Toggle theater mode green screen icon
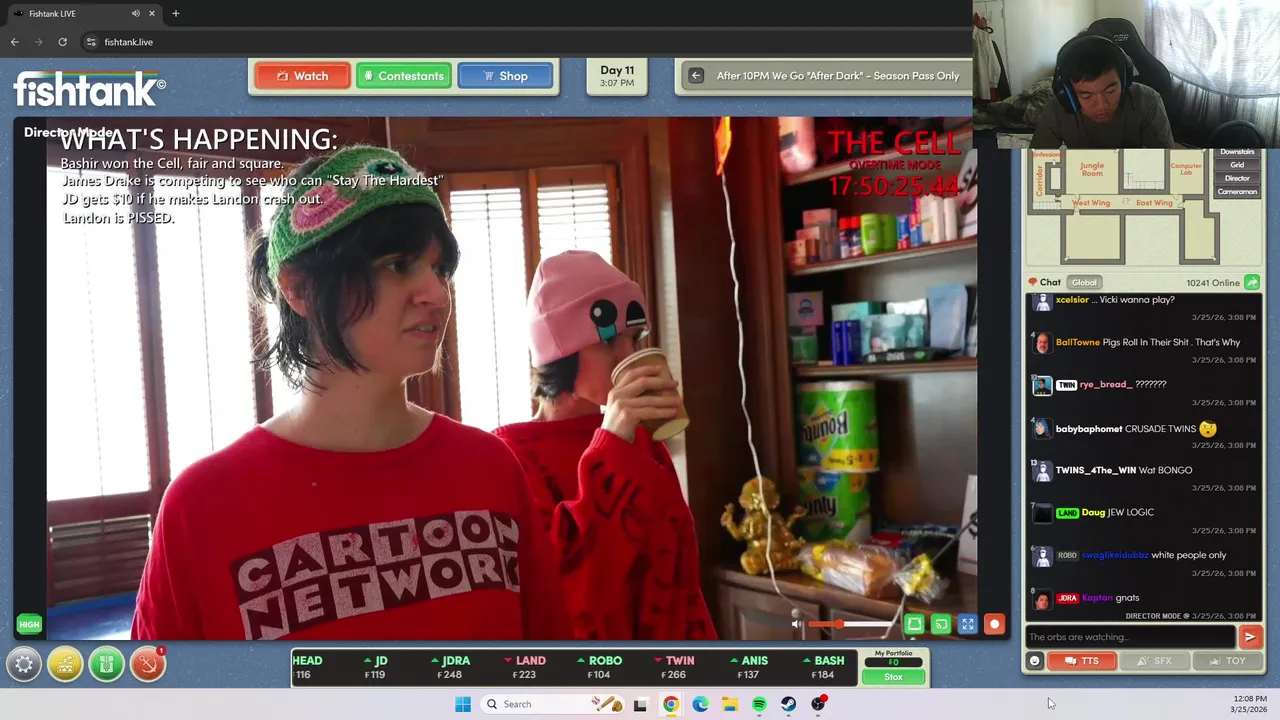Screen dimensions: 1280x720 [914, 625]
